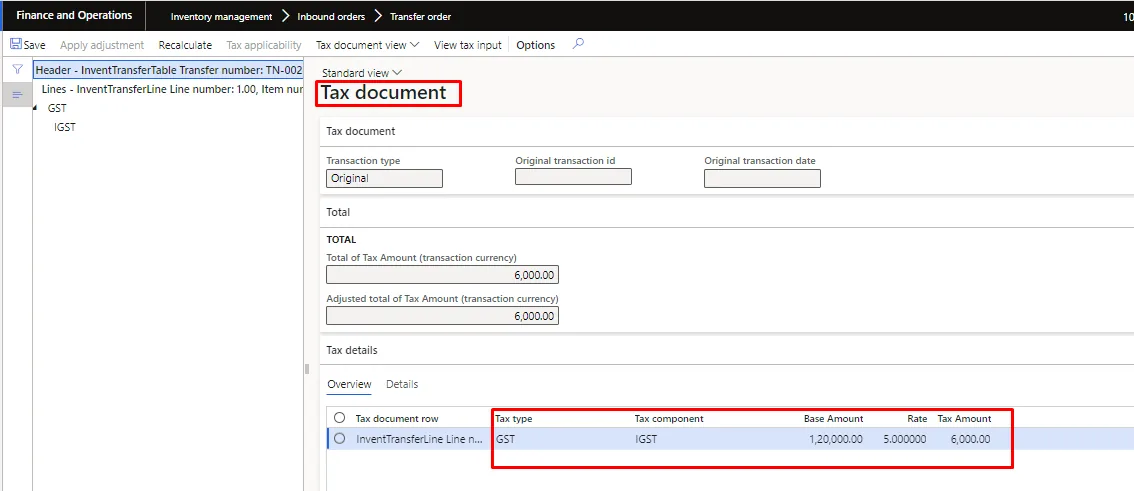Switch to the Overview tab
Viewport: 1134px width, 491px height.
pyautogui.click(x=349, y=385)
